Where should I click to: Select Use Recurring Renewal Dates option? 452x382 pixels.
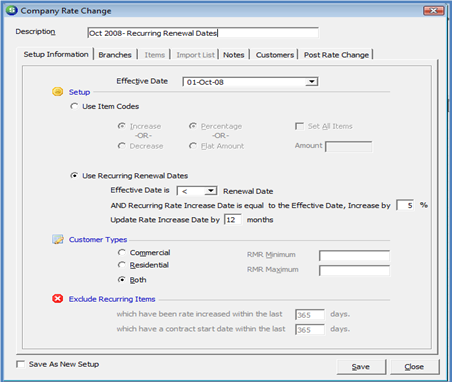74,175
